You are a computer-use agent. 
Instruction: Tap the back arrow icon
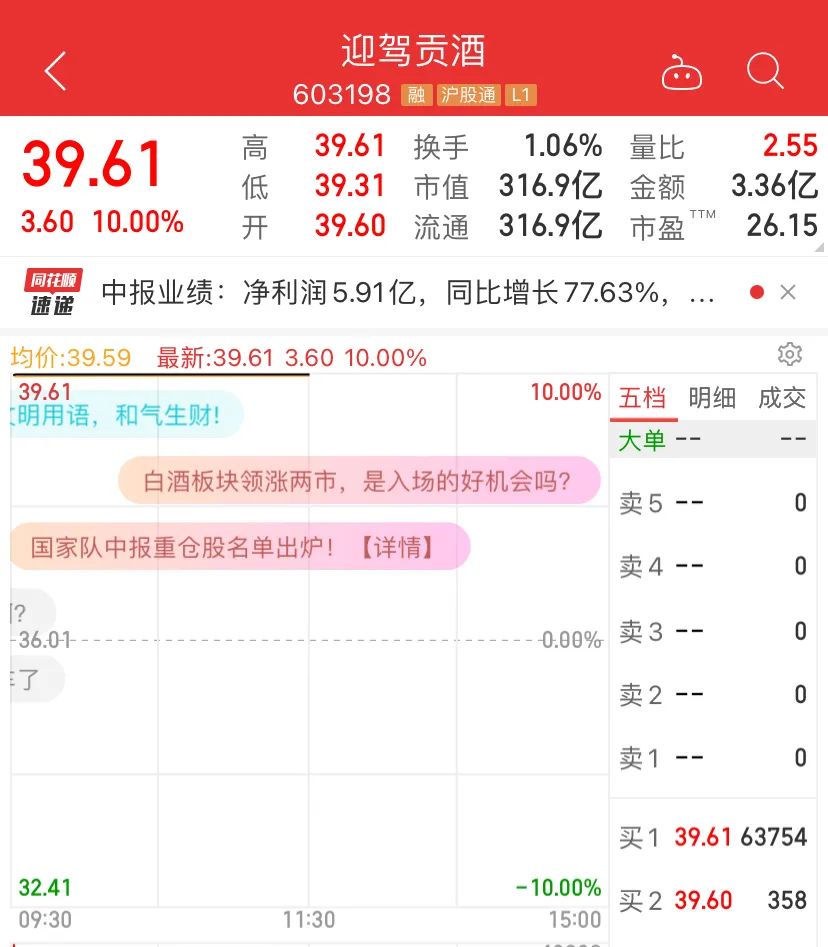click(x=56, y=72)
